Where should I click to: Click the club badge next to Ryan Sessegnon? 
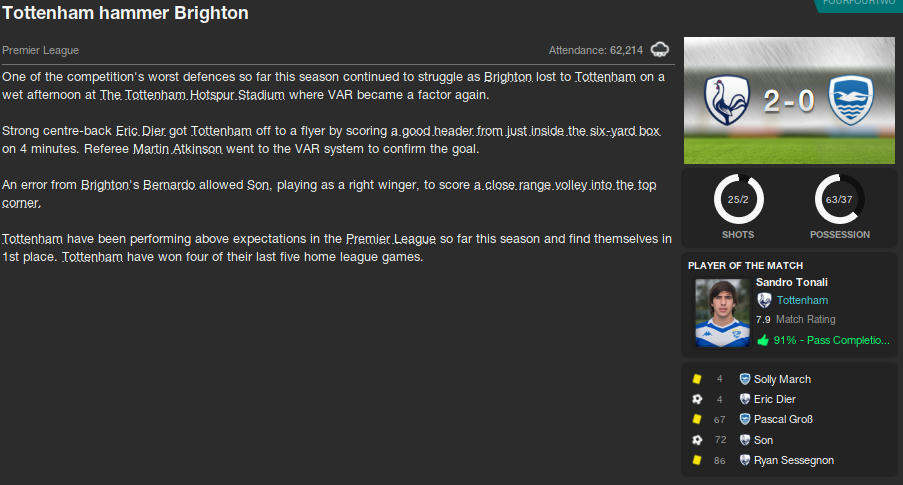pos(744,460)
